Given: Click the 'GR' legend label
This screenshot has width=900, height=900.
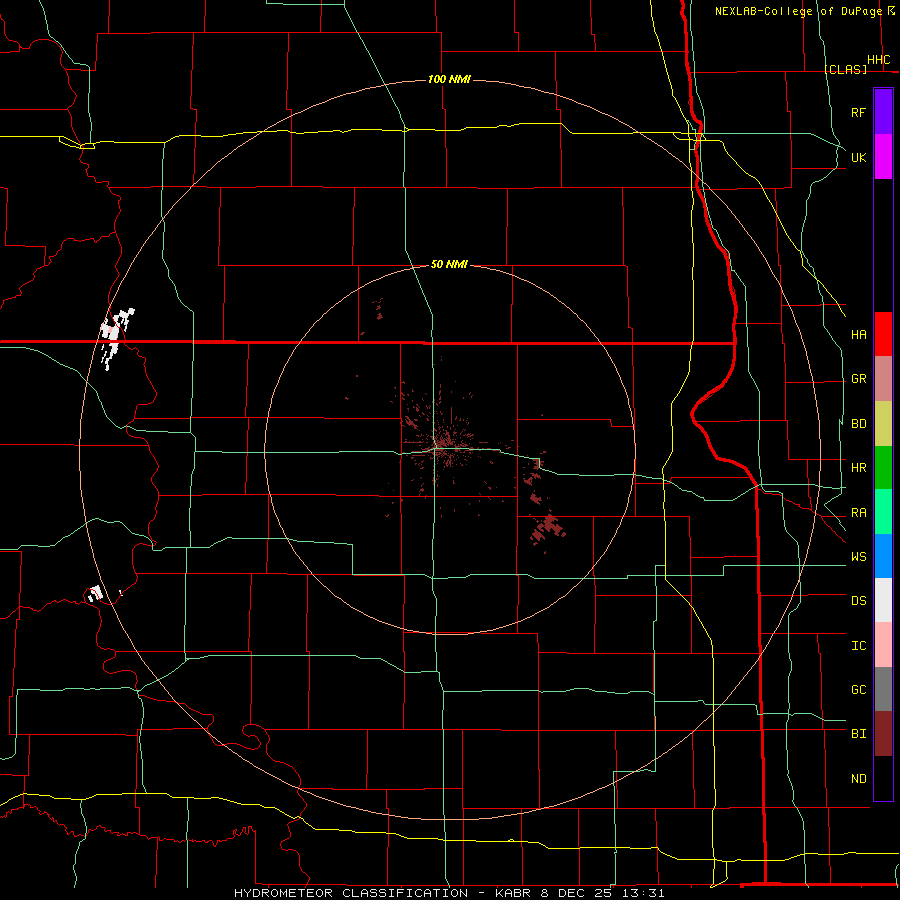Looking at the screenshot, I should [858, 379].
